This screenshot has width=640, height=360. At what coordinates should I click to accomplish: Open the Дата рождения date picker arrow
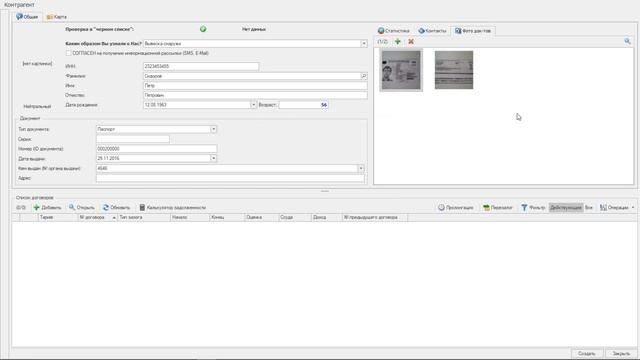(253, 105)
